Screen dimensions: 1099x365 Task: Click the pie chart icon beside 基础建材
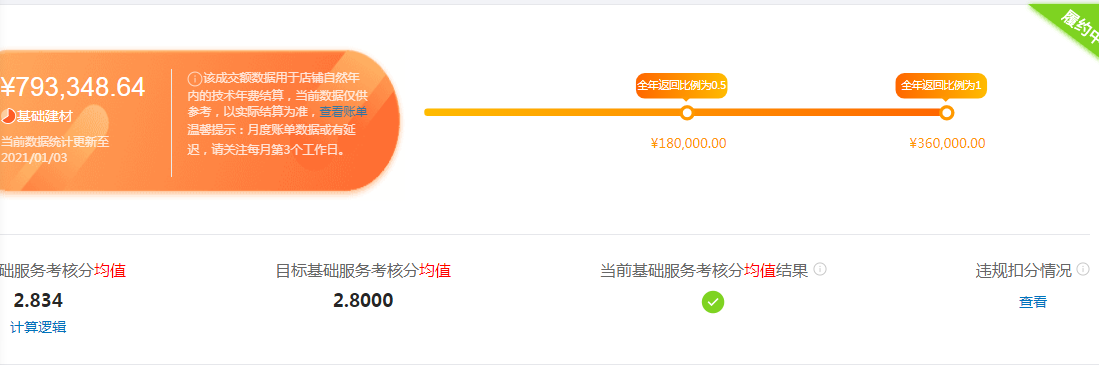coord(8,116)
